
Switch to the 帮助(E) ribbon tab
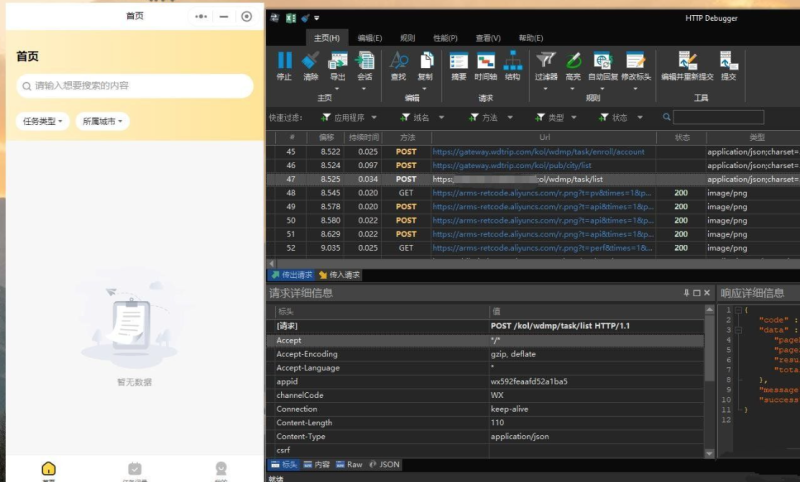click(x=531, y=38)
